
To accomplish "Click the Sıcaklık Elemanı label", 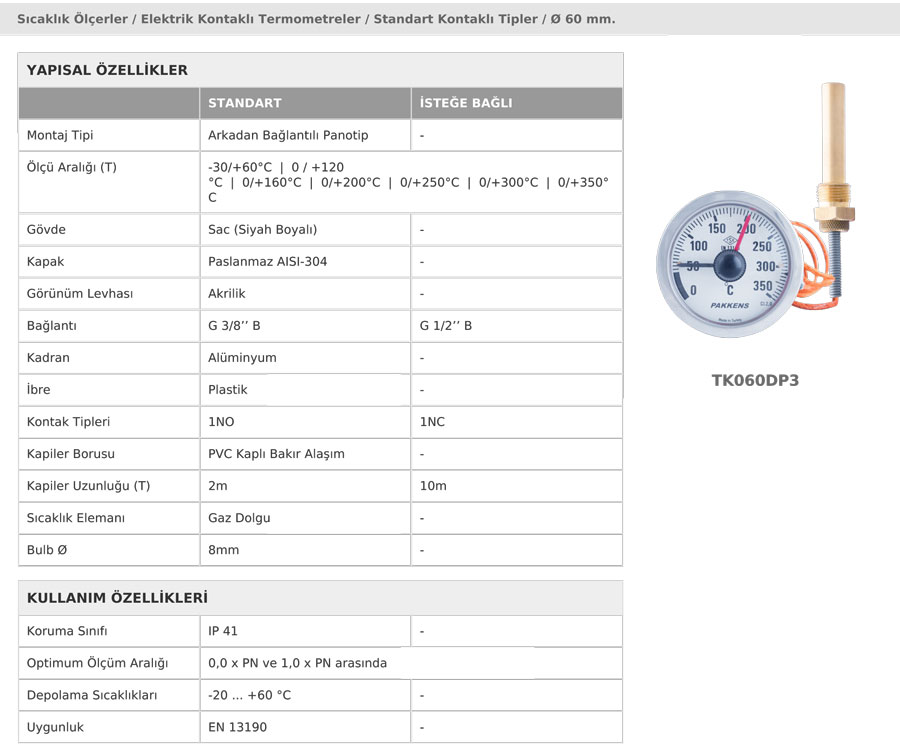I will coord(76,518).
